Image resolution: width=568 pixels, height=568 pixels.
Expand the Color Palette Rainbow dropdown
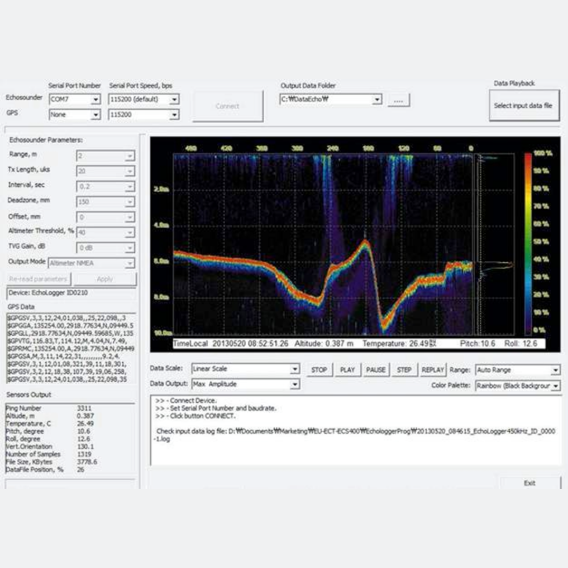pyautogui.click(x=518, y=386)
